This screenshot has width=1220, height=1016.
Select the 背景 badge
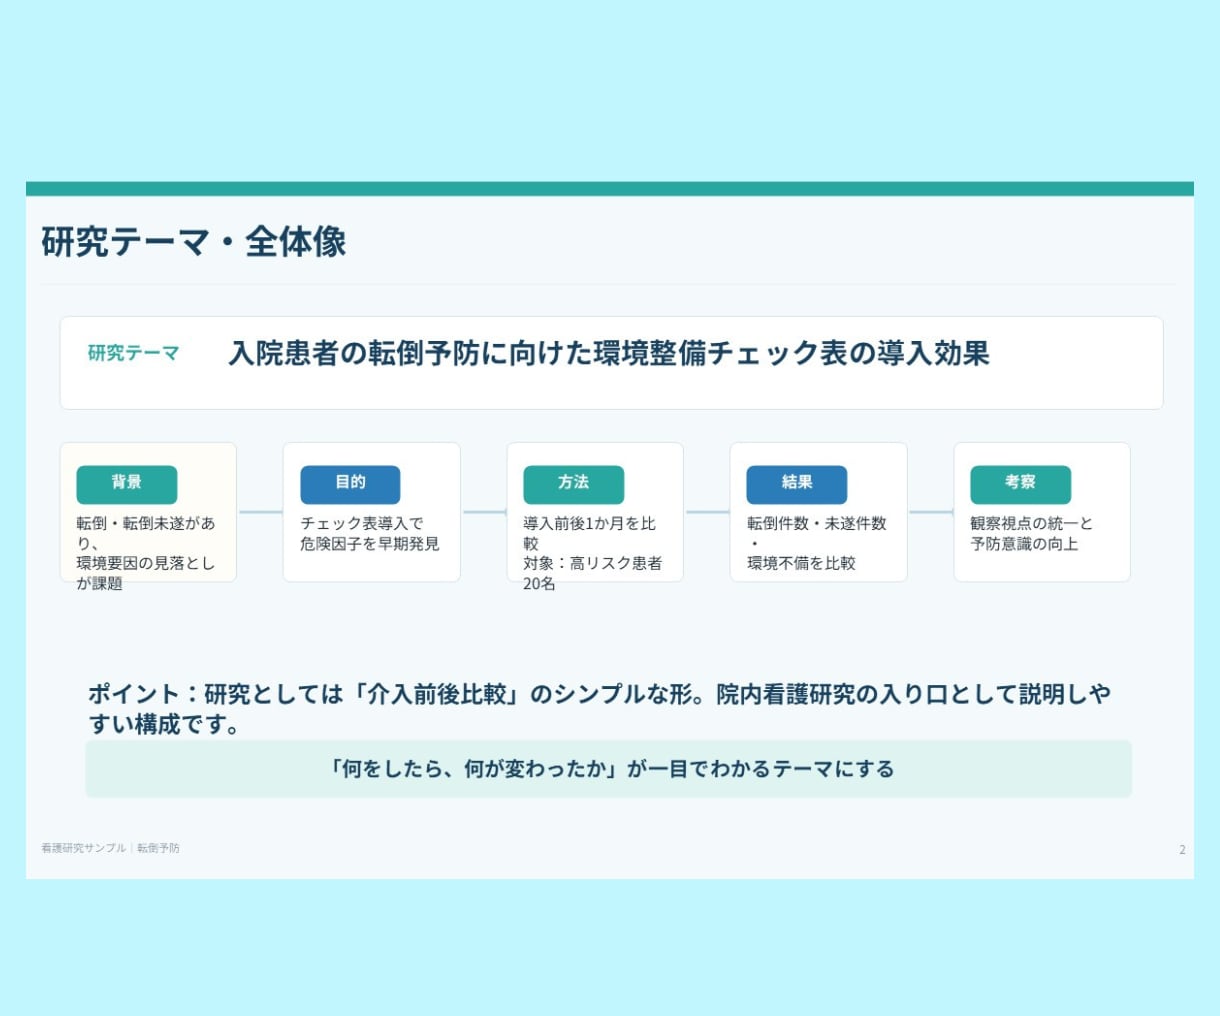tap(127, 484)
